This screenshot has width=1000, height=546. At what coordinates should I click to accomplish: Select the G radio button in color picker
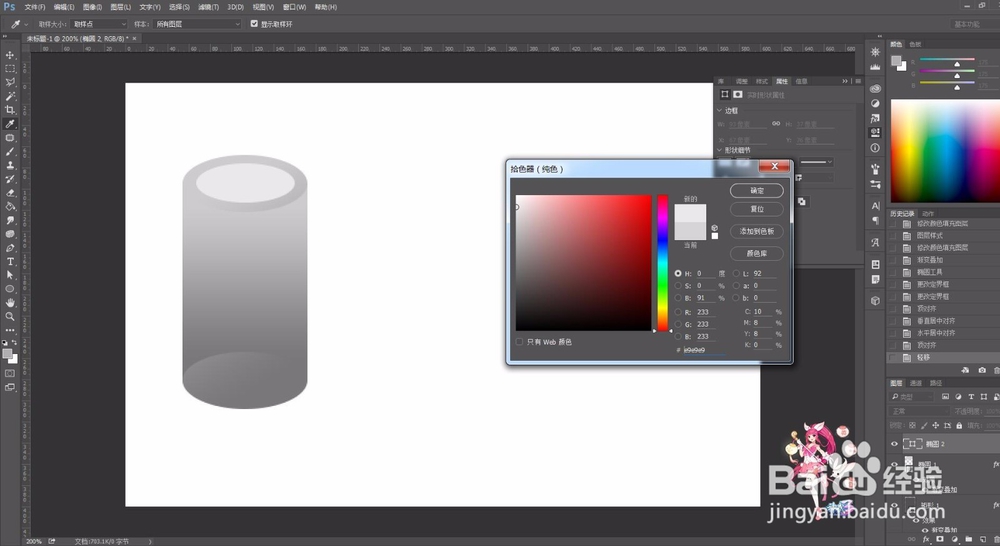[678, 324]
